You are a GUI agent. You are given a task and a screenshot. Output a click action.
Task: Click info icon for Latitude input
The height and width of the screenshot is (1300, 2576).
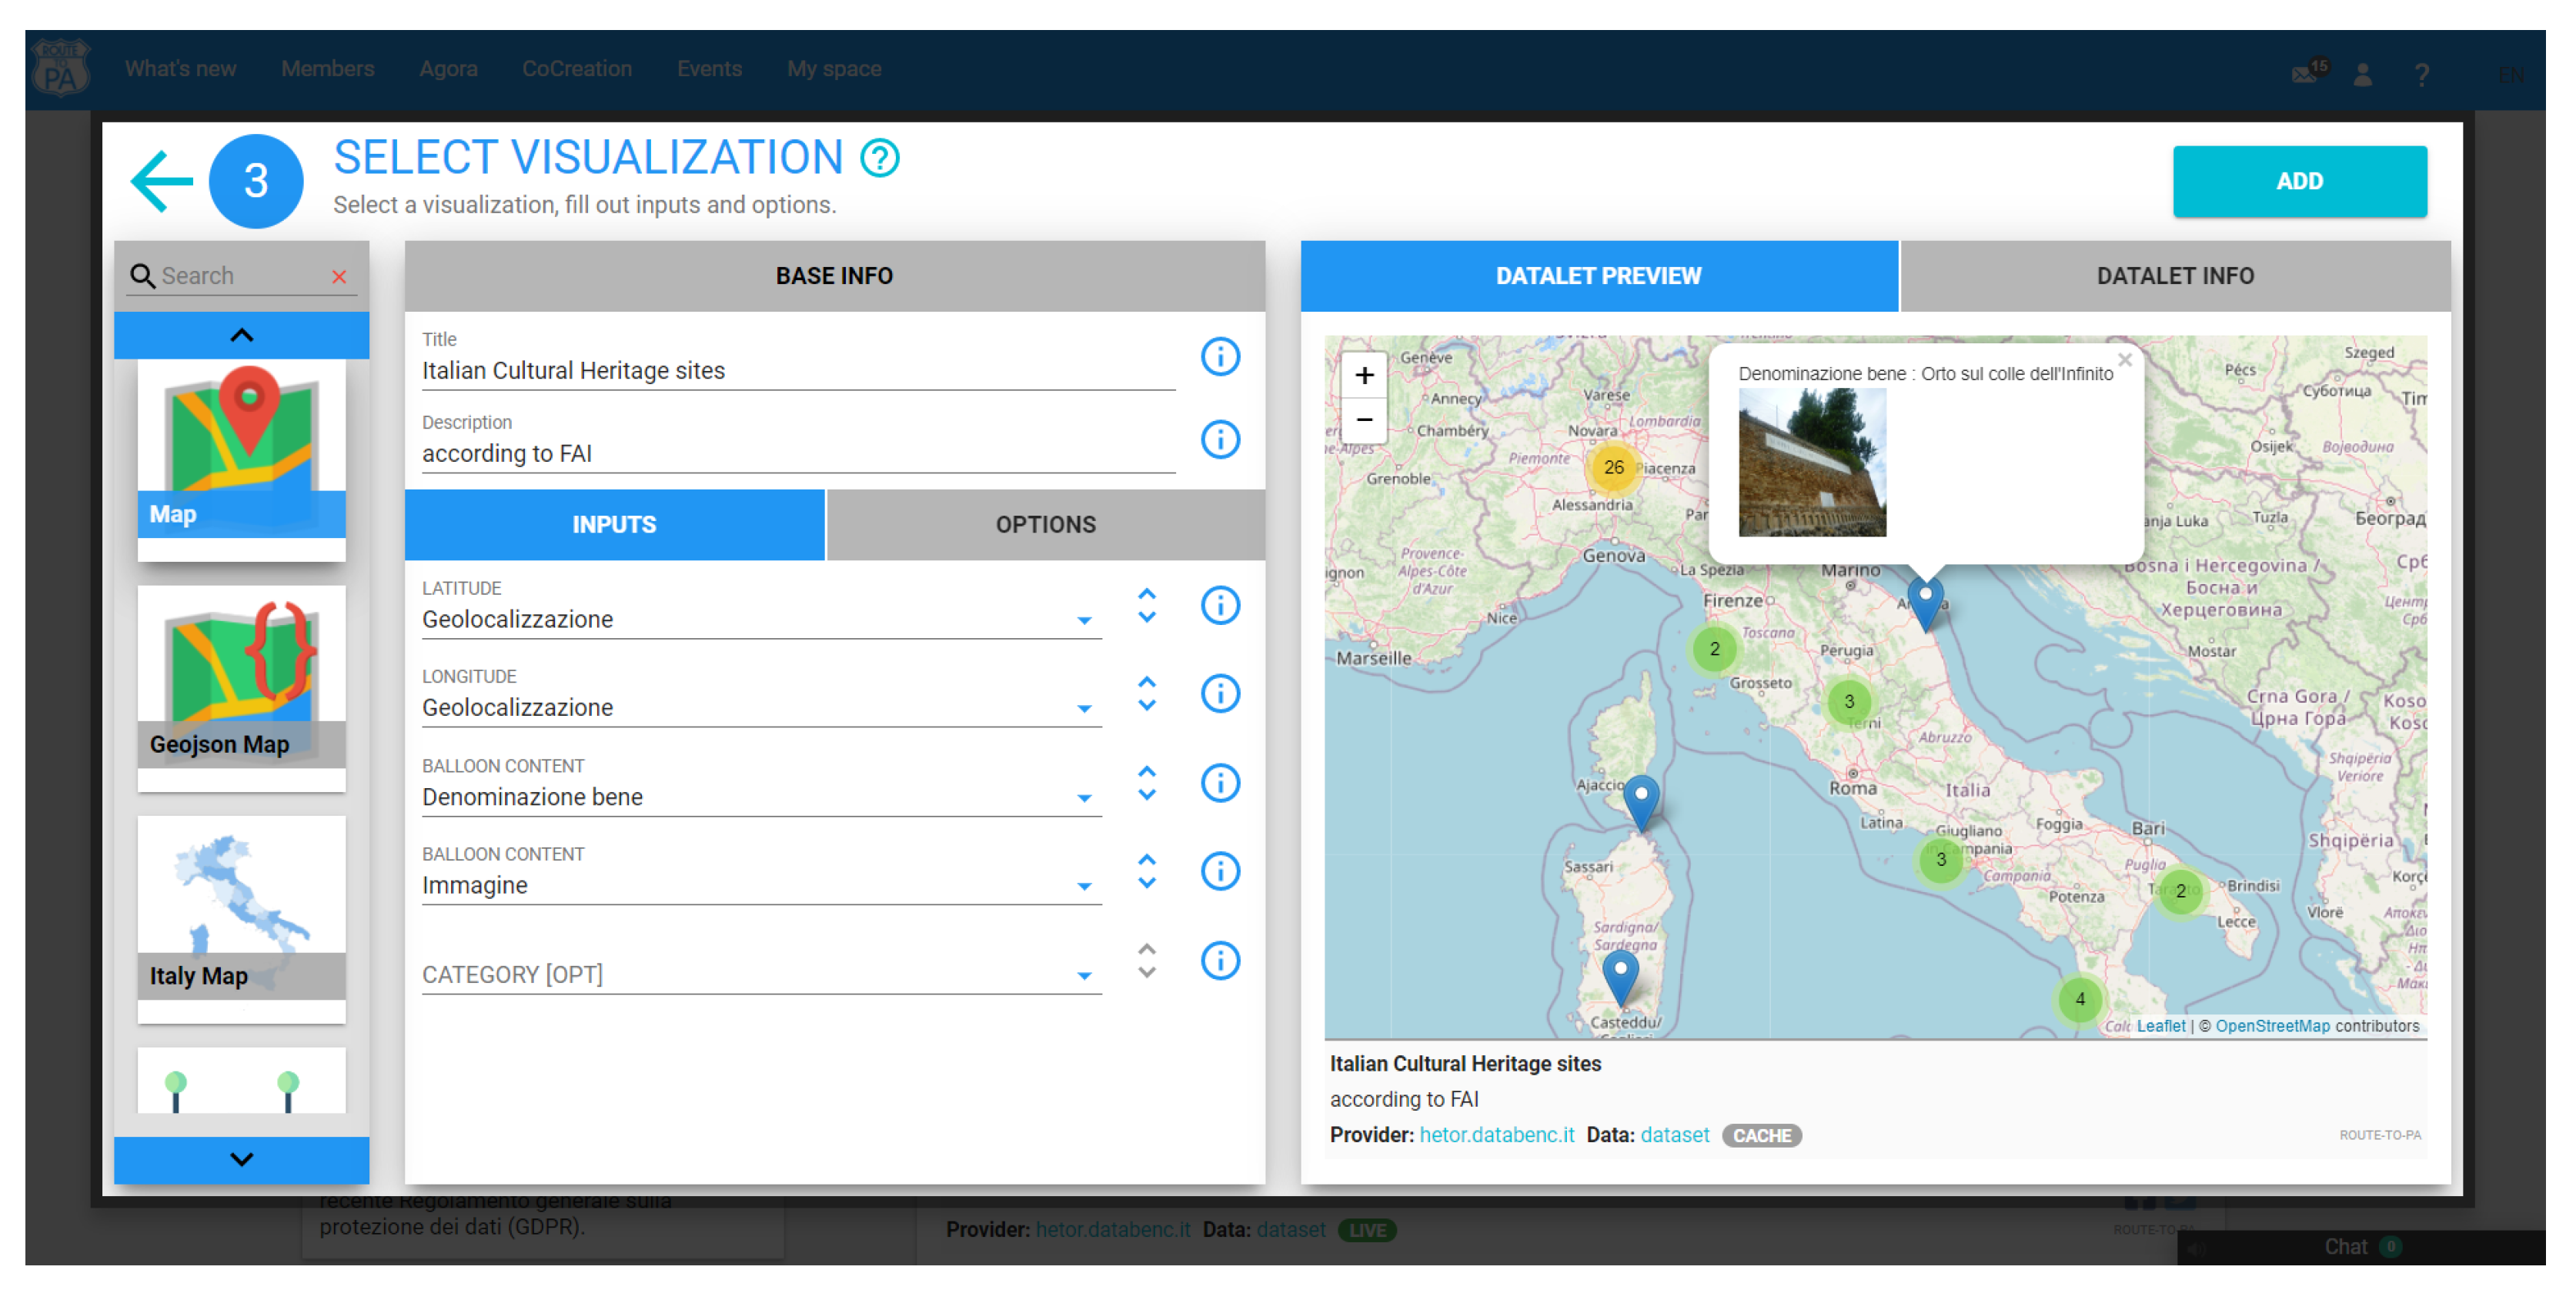pos(1219,606)
